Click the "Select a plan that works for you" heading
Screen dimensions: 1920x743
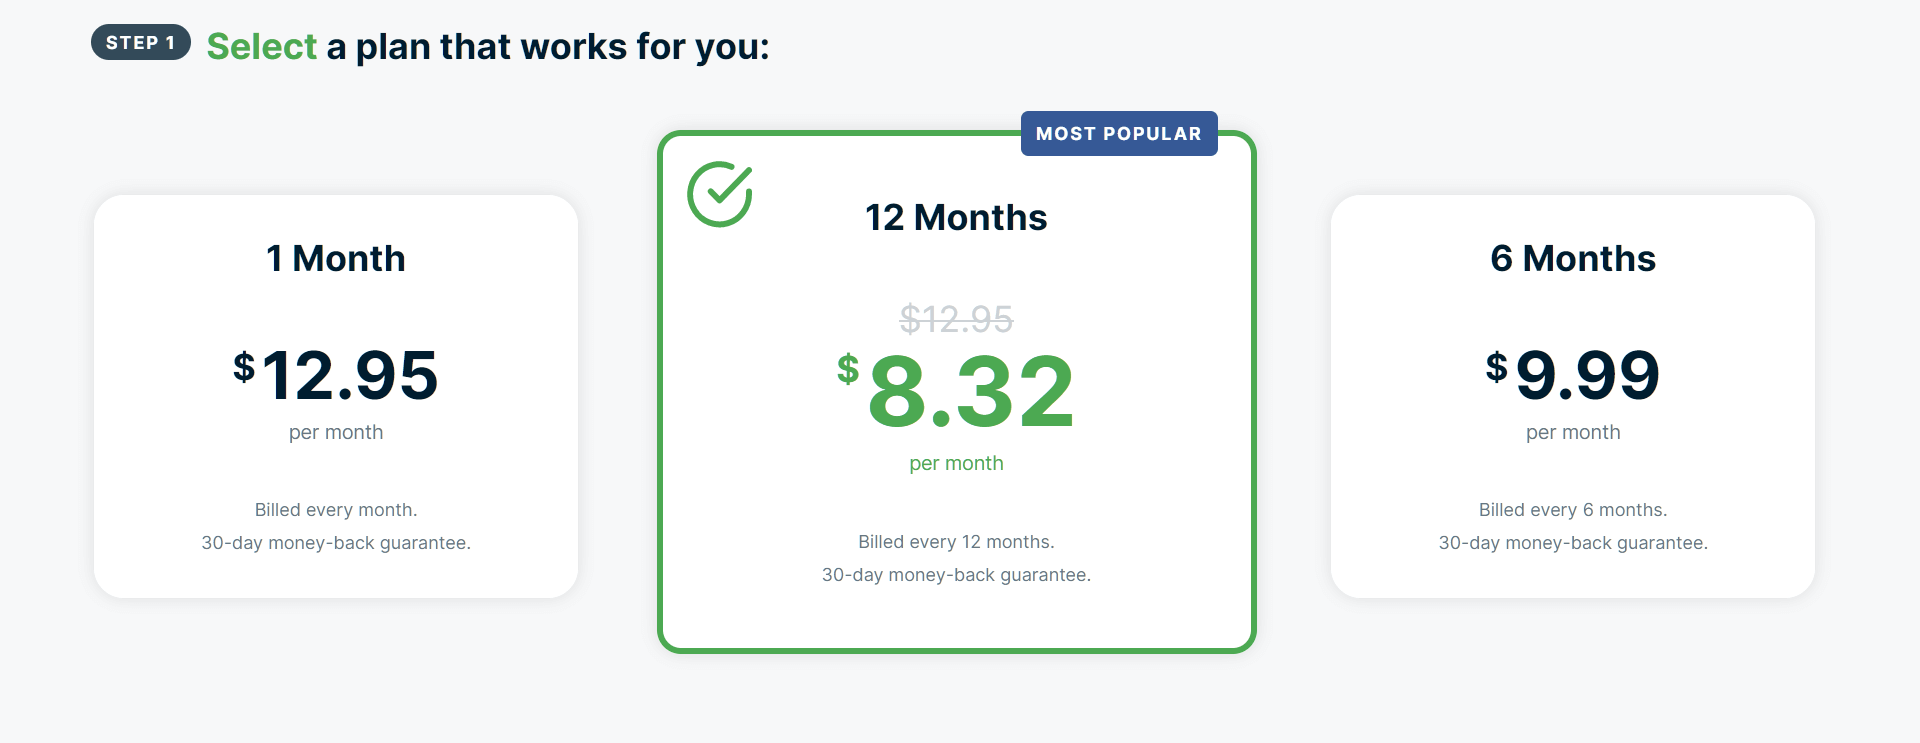488,47
